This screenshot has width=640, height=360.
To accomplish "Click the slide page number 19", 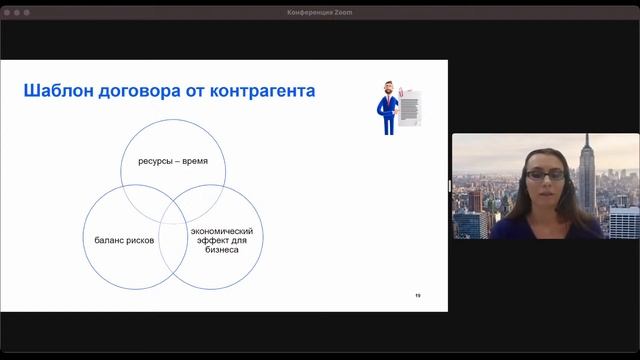I will (x=418, y=296).
